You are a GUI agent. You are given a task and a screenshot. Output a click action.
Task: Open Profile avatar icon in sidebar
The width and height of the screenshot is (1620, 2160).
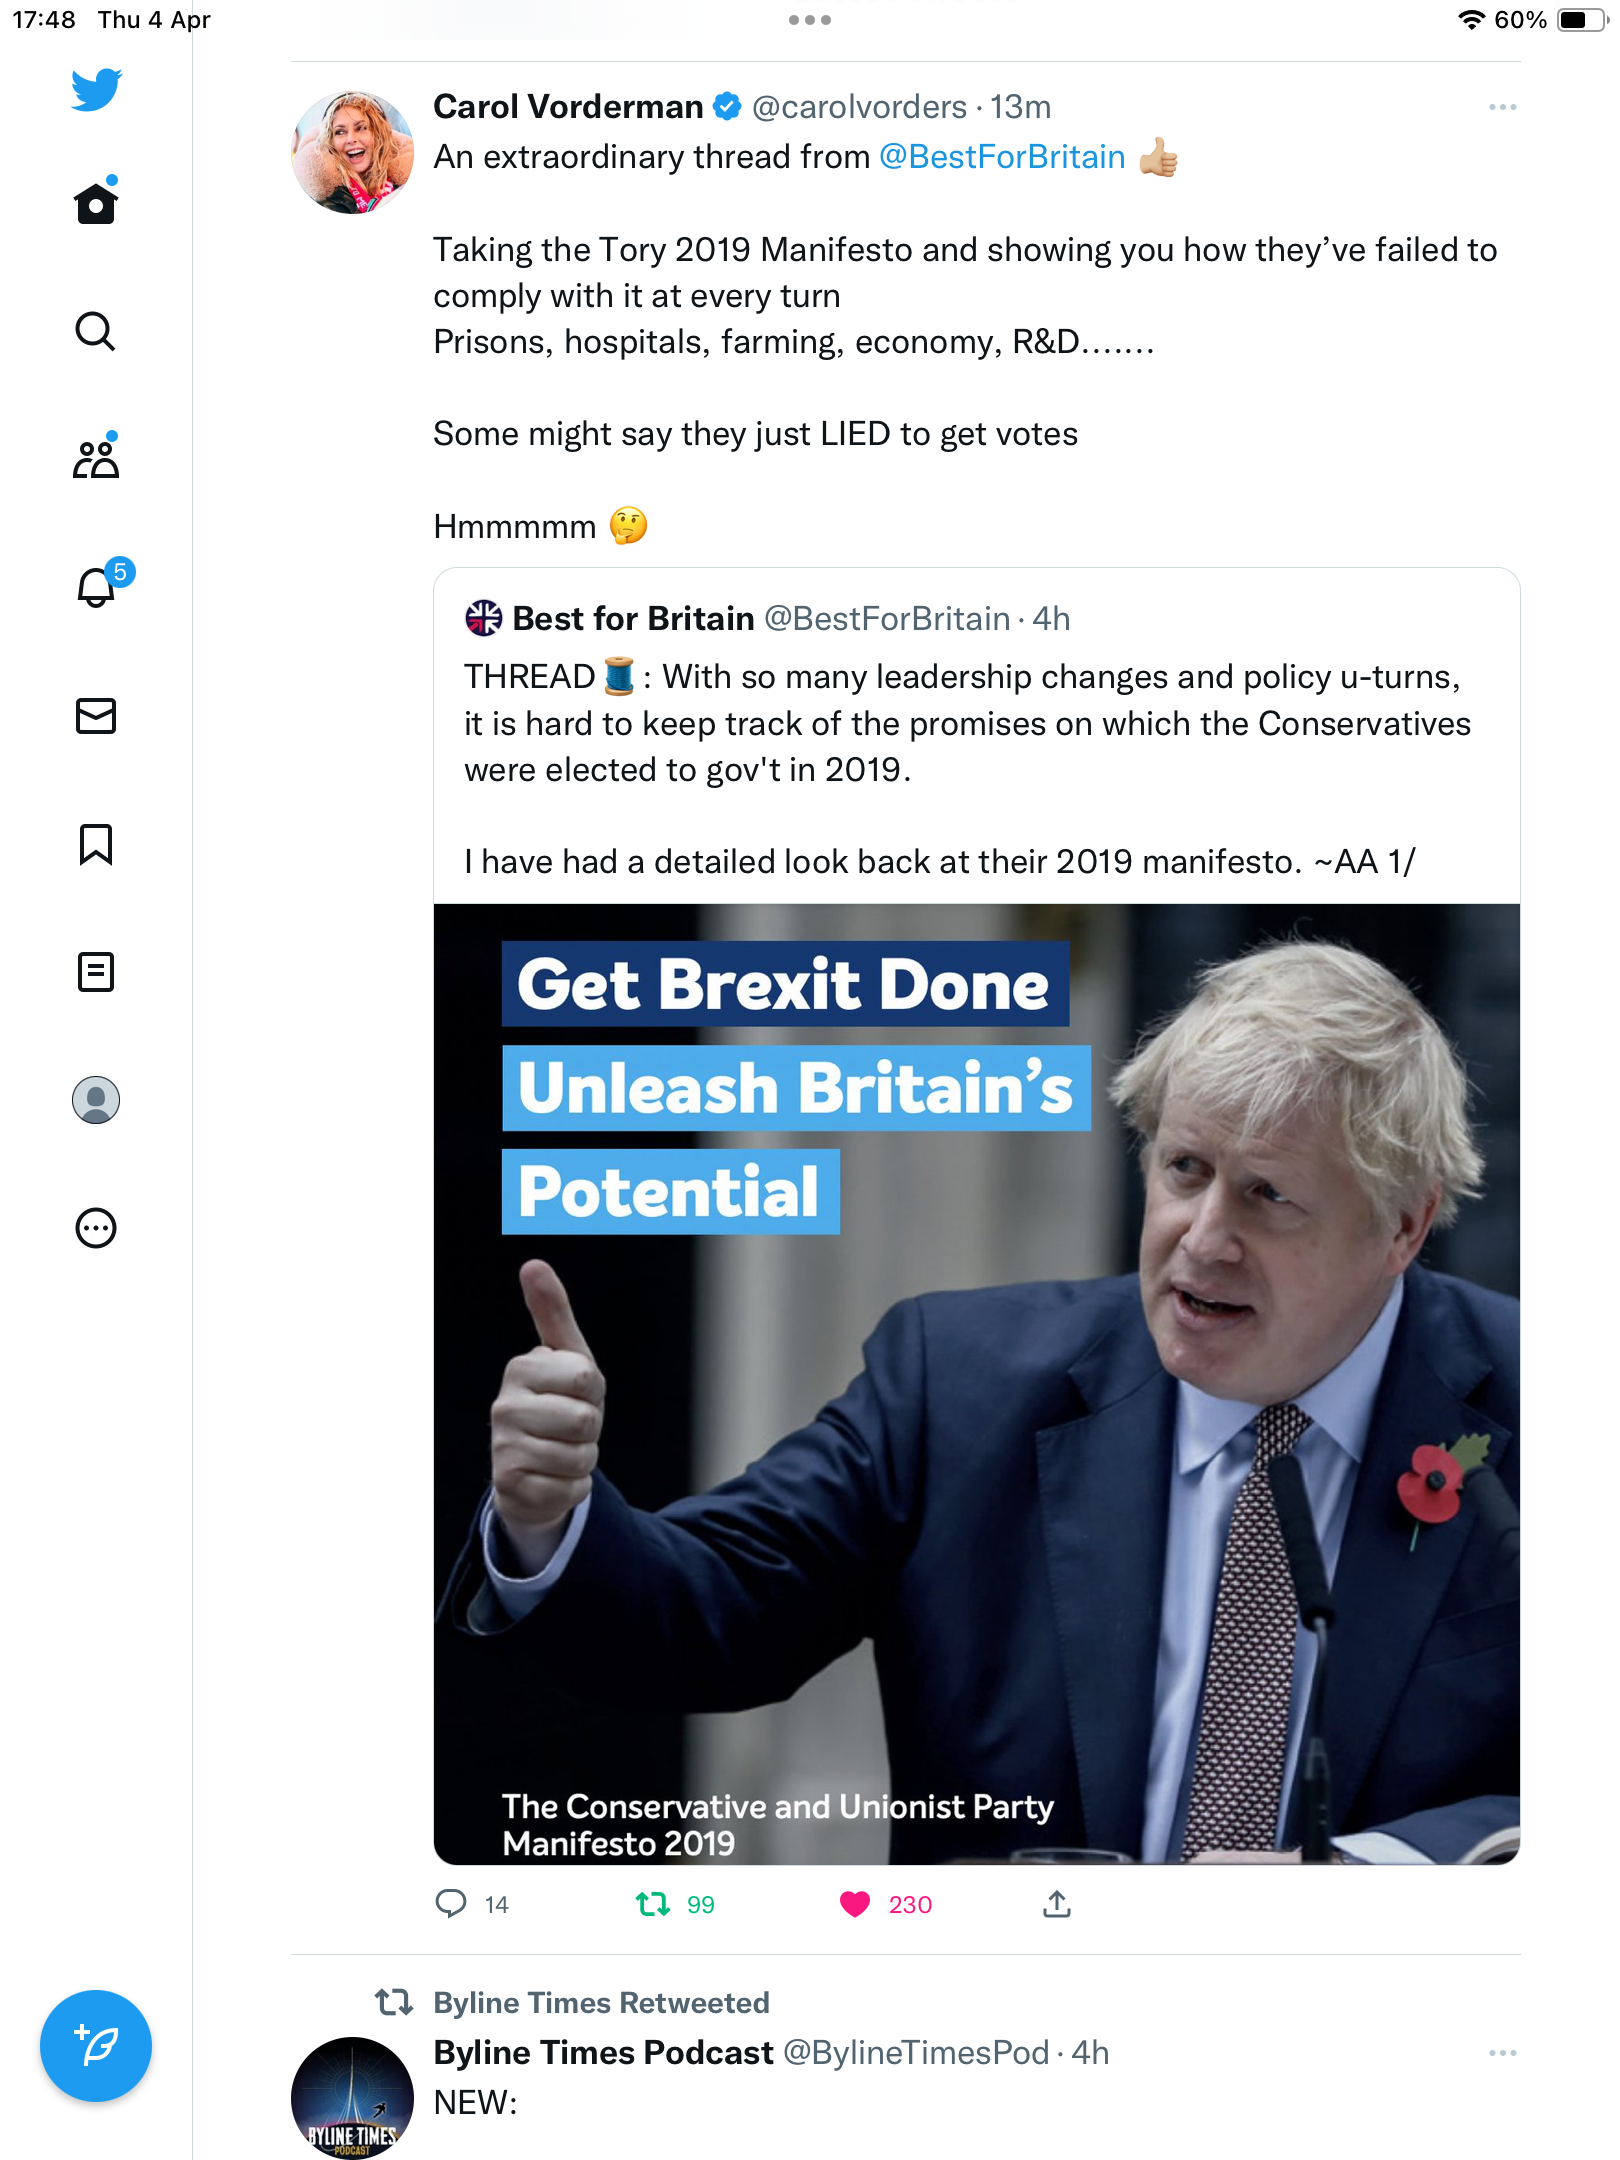coord(96,1100)
